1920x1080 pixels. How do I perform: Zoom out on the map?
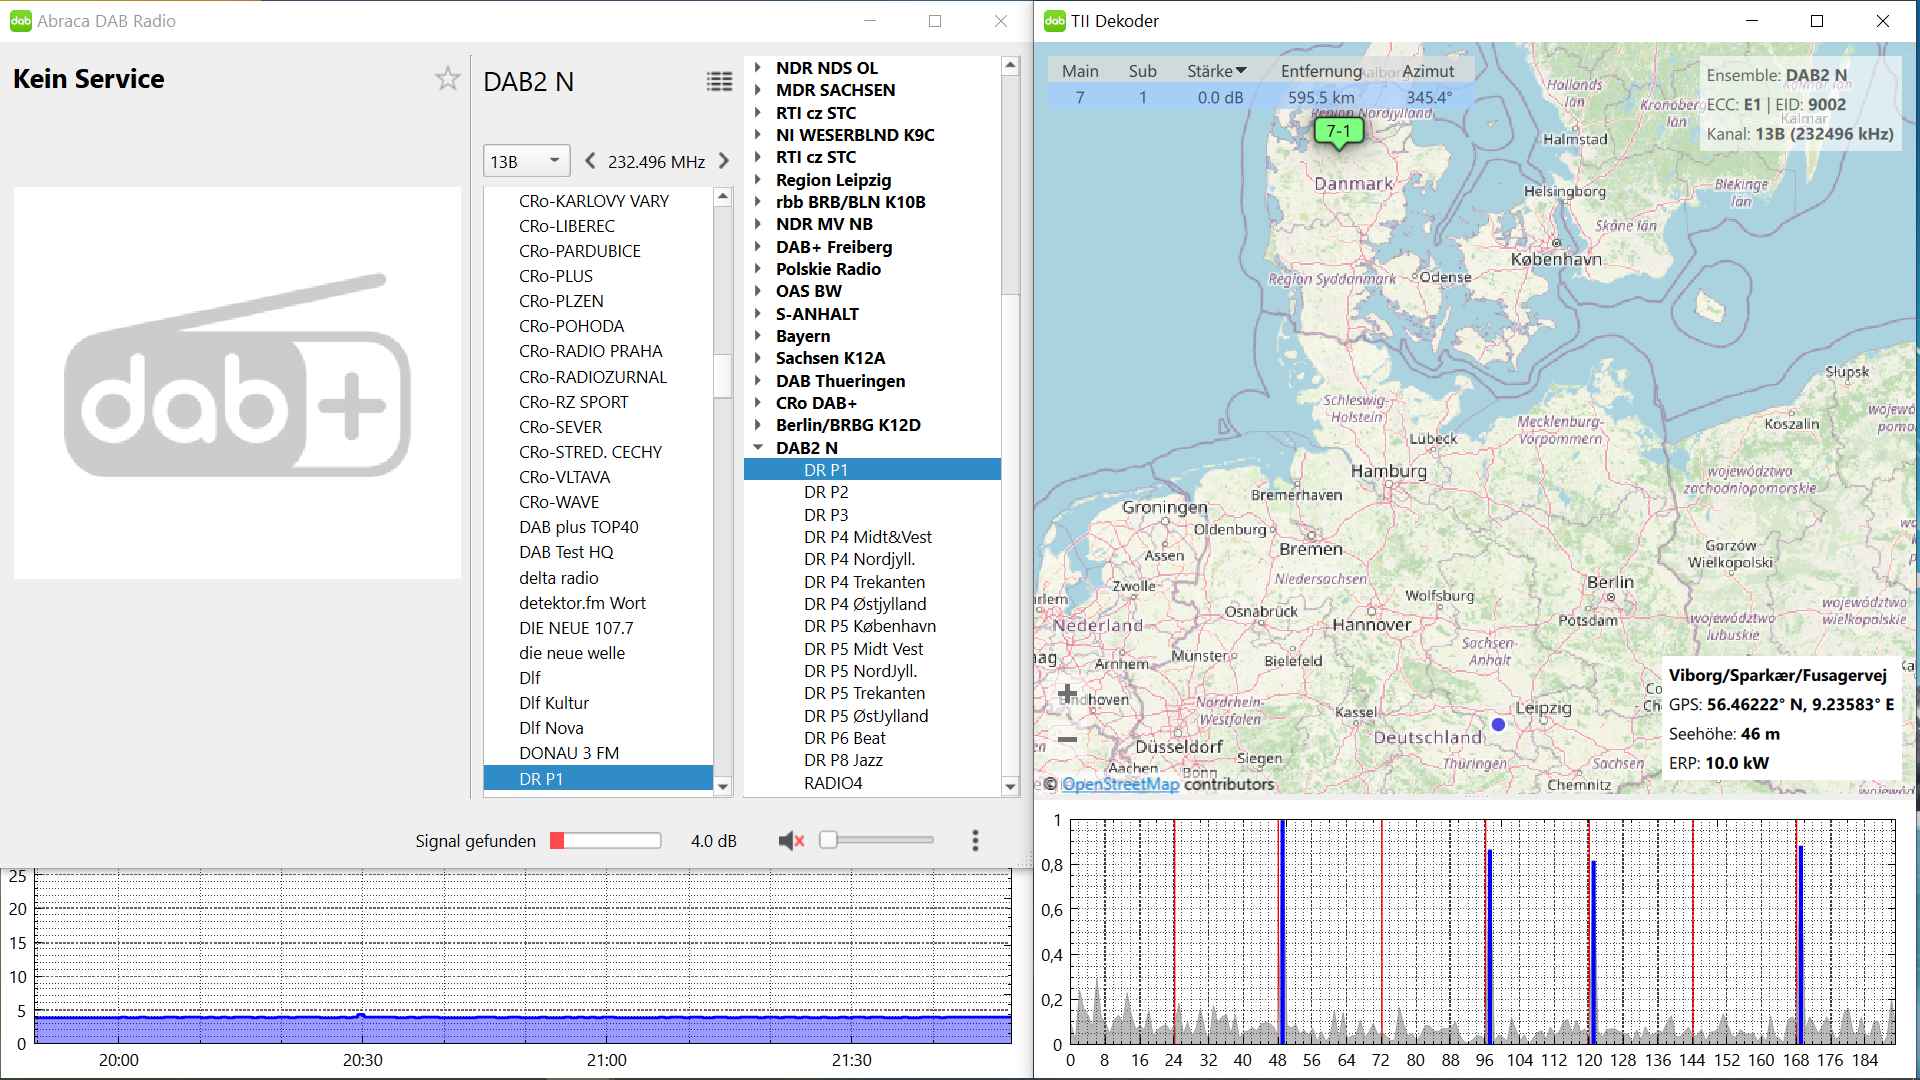click(x=1067, y=740)
